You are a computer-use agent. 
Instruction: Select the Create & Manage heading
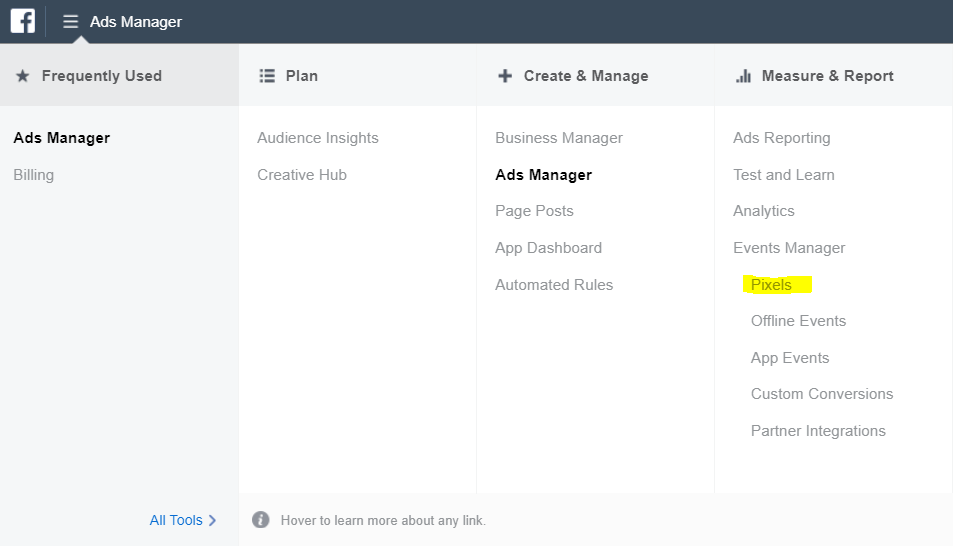586,76
